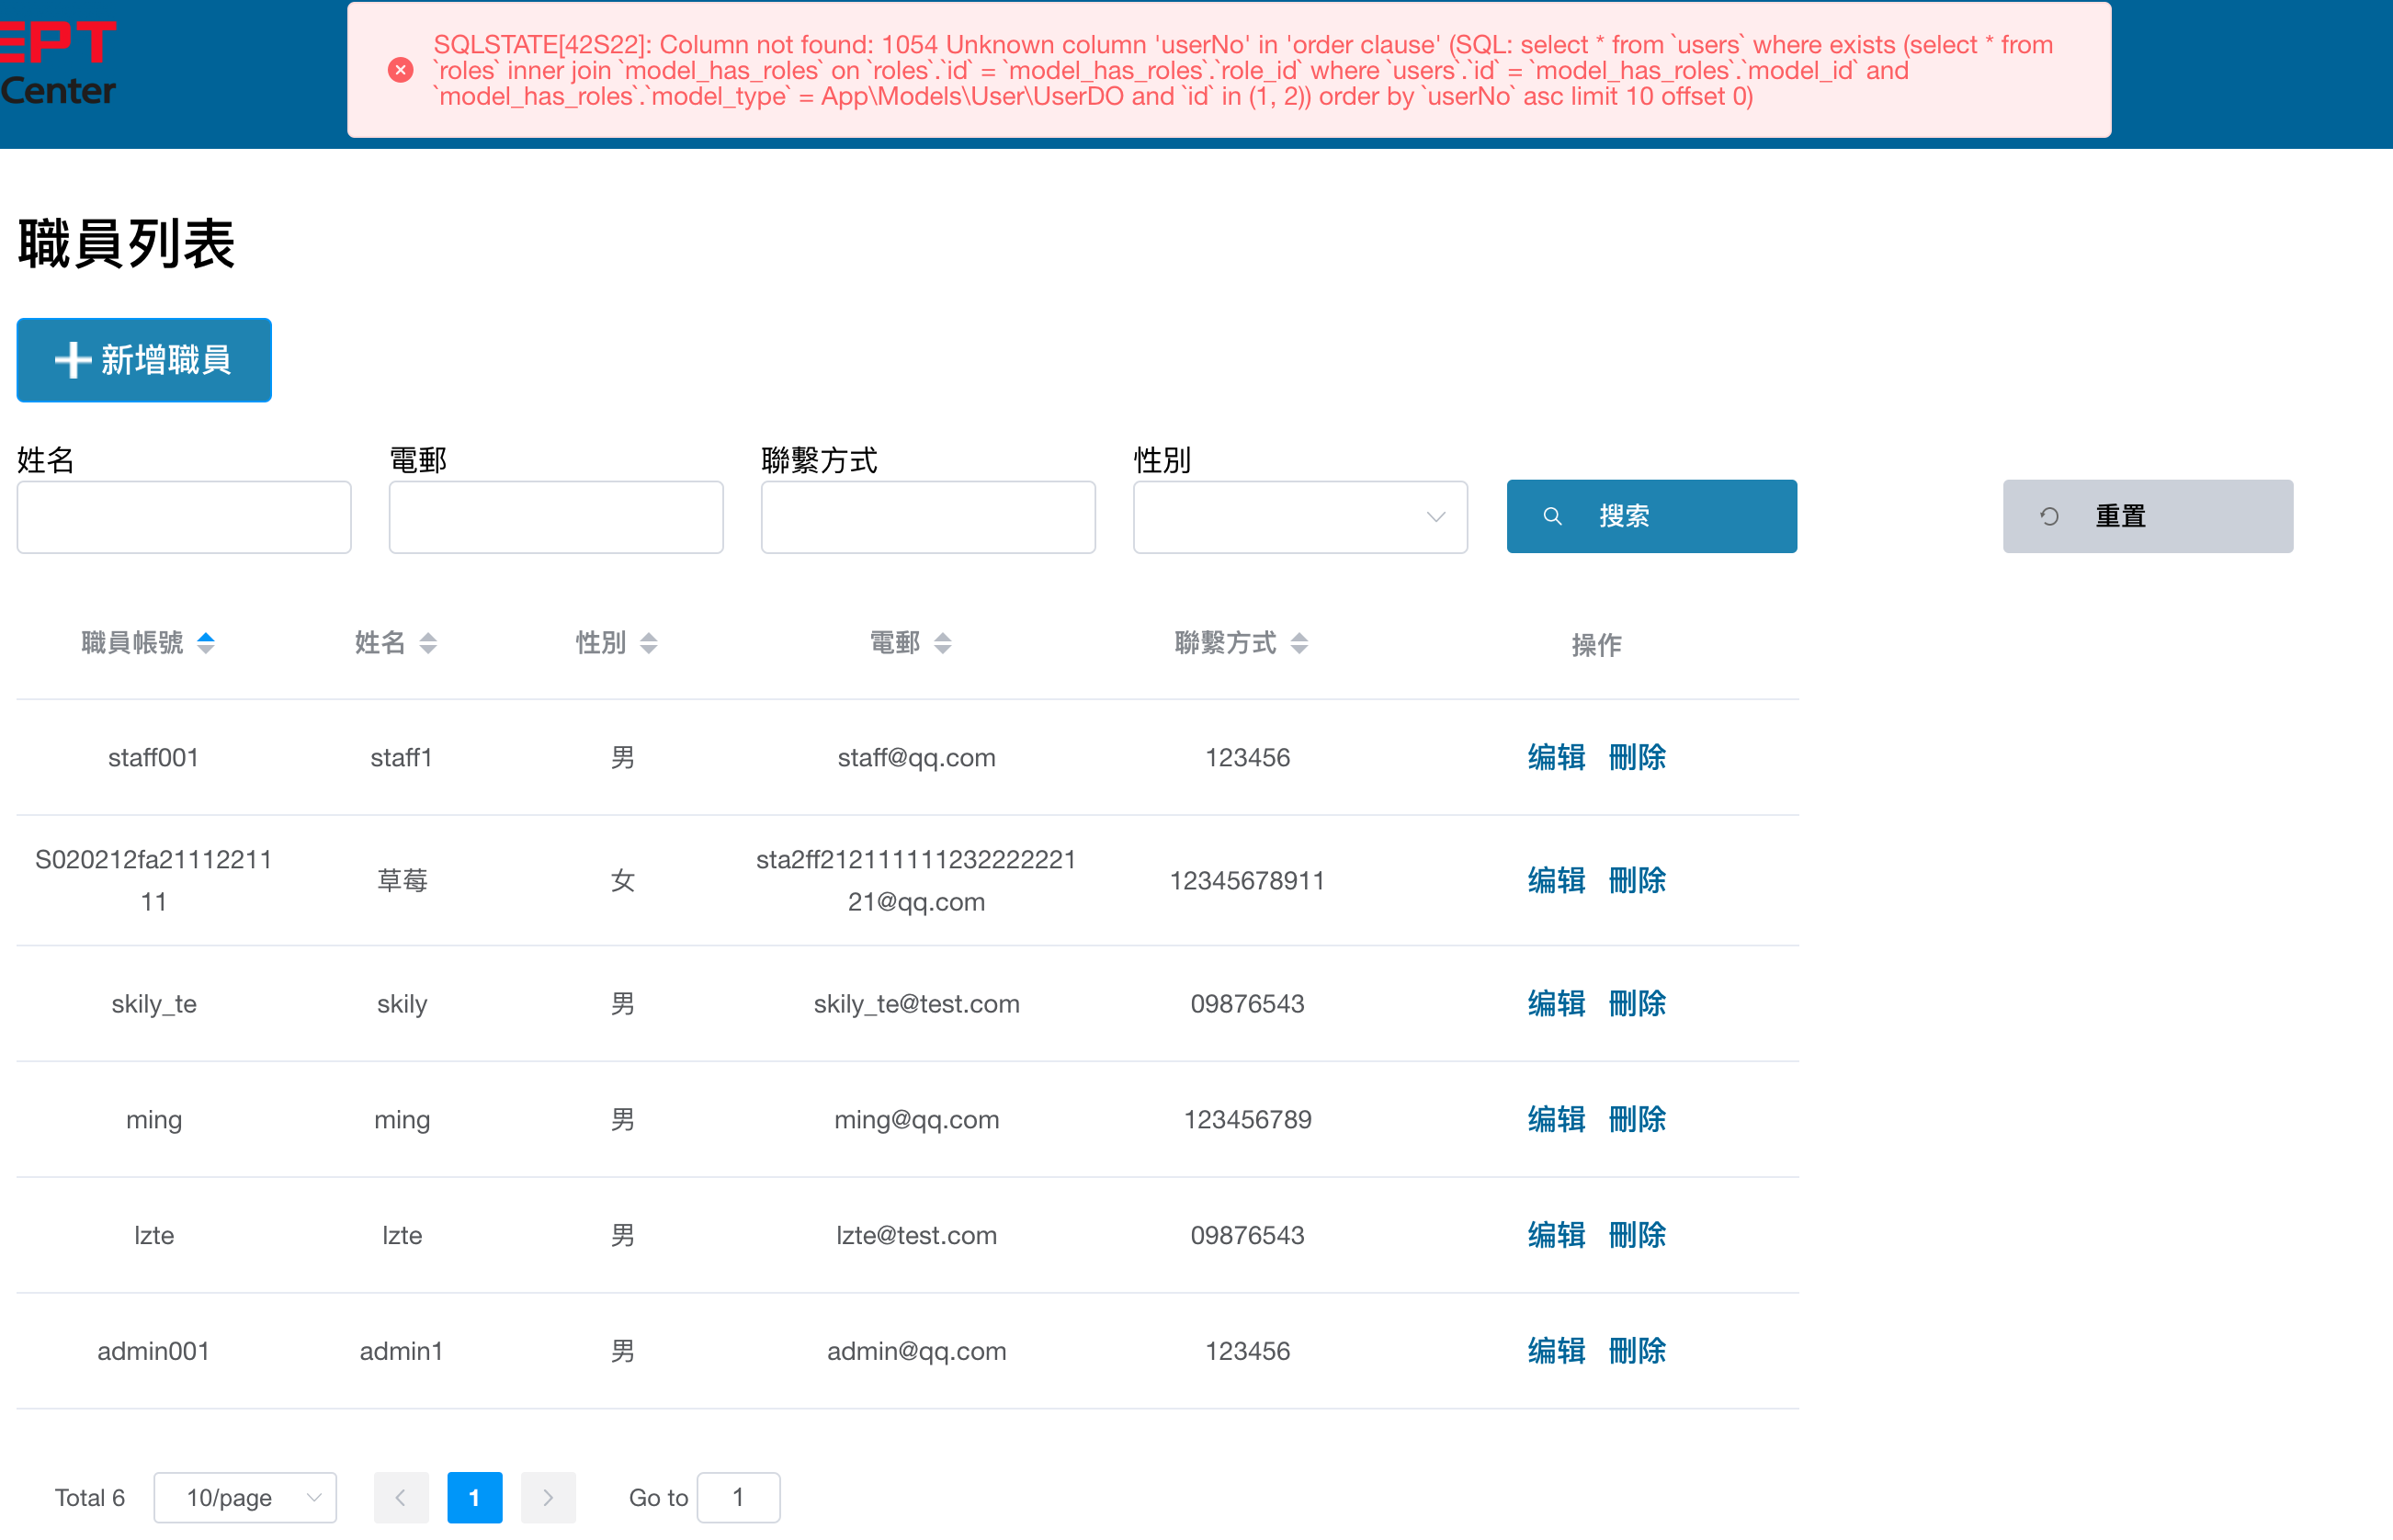Click the 搜索 search button
The height and width of the screenshot is (1540, 2393).
click(1651, 516)
